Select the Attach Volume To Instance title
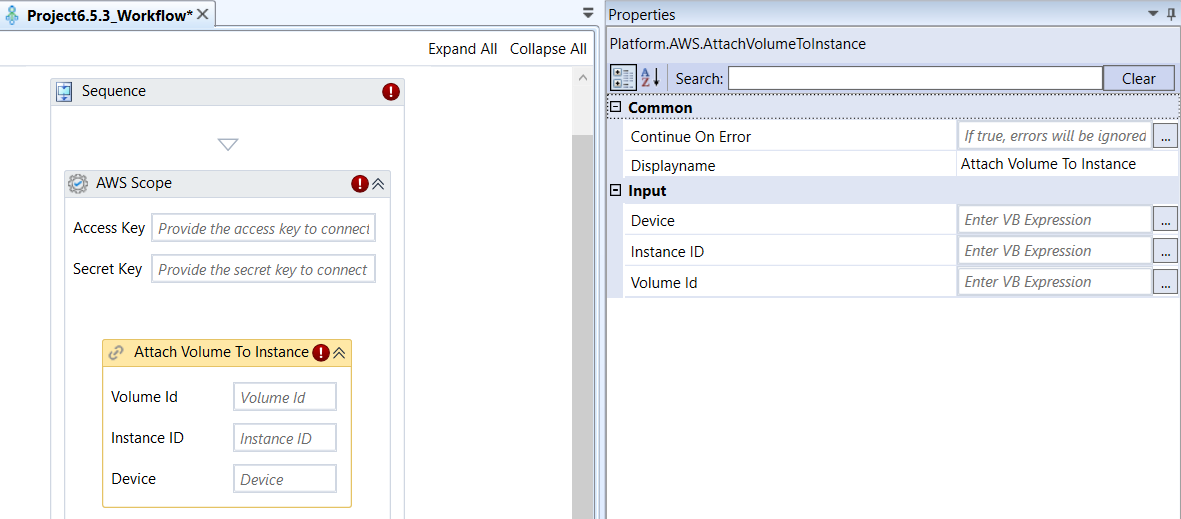The width and height of the screenshot is (1181, 519). pyautogui.click(x=221, y=352)
